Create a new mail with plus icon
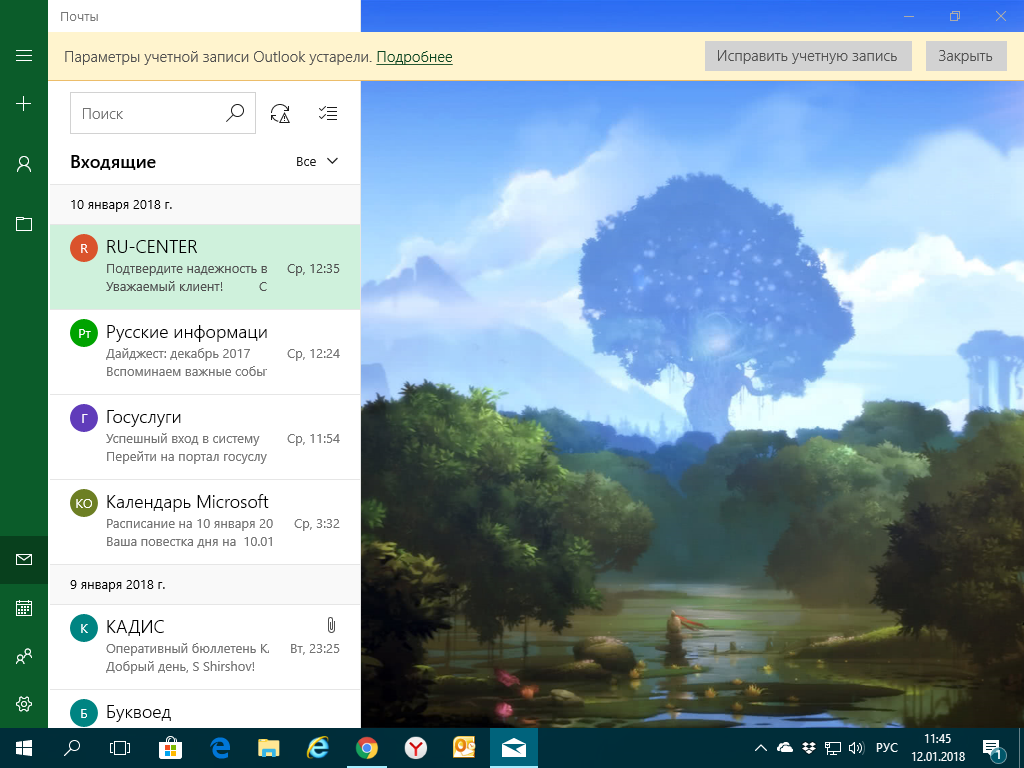This screenshot has height=768, width=1024. coord(24,103)
